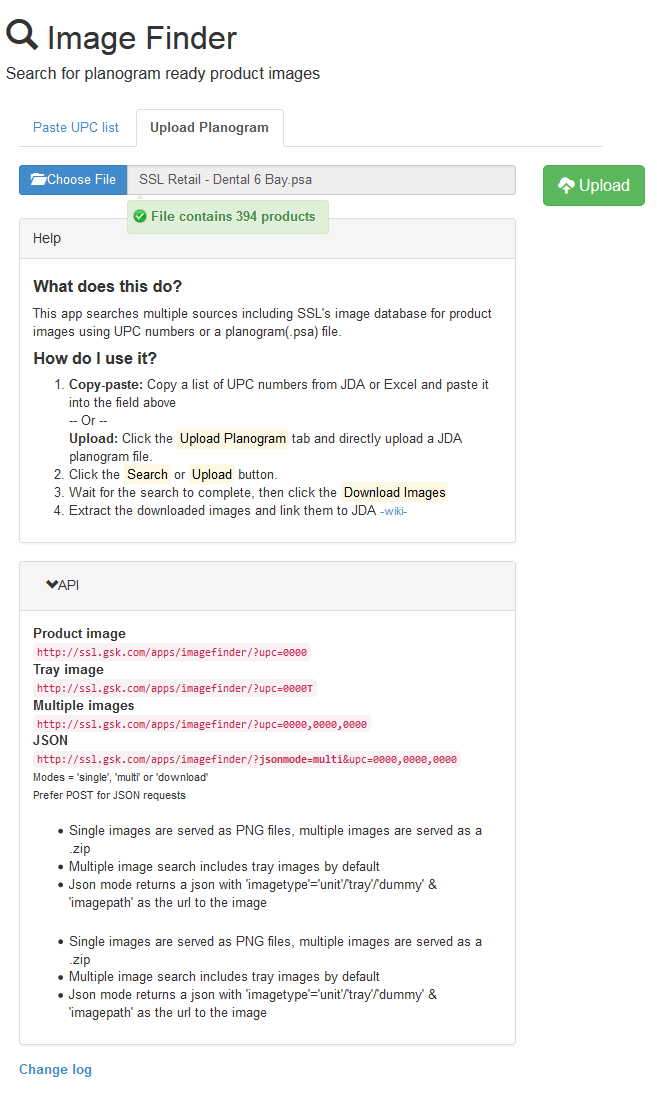Click the green checkmark status icon
This screenshot has height=1098, width=657.
click(140, 216)
